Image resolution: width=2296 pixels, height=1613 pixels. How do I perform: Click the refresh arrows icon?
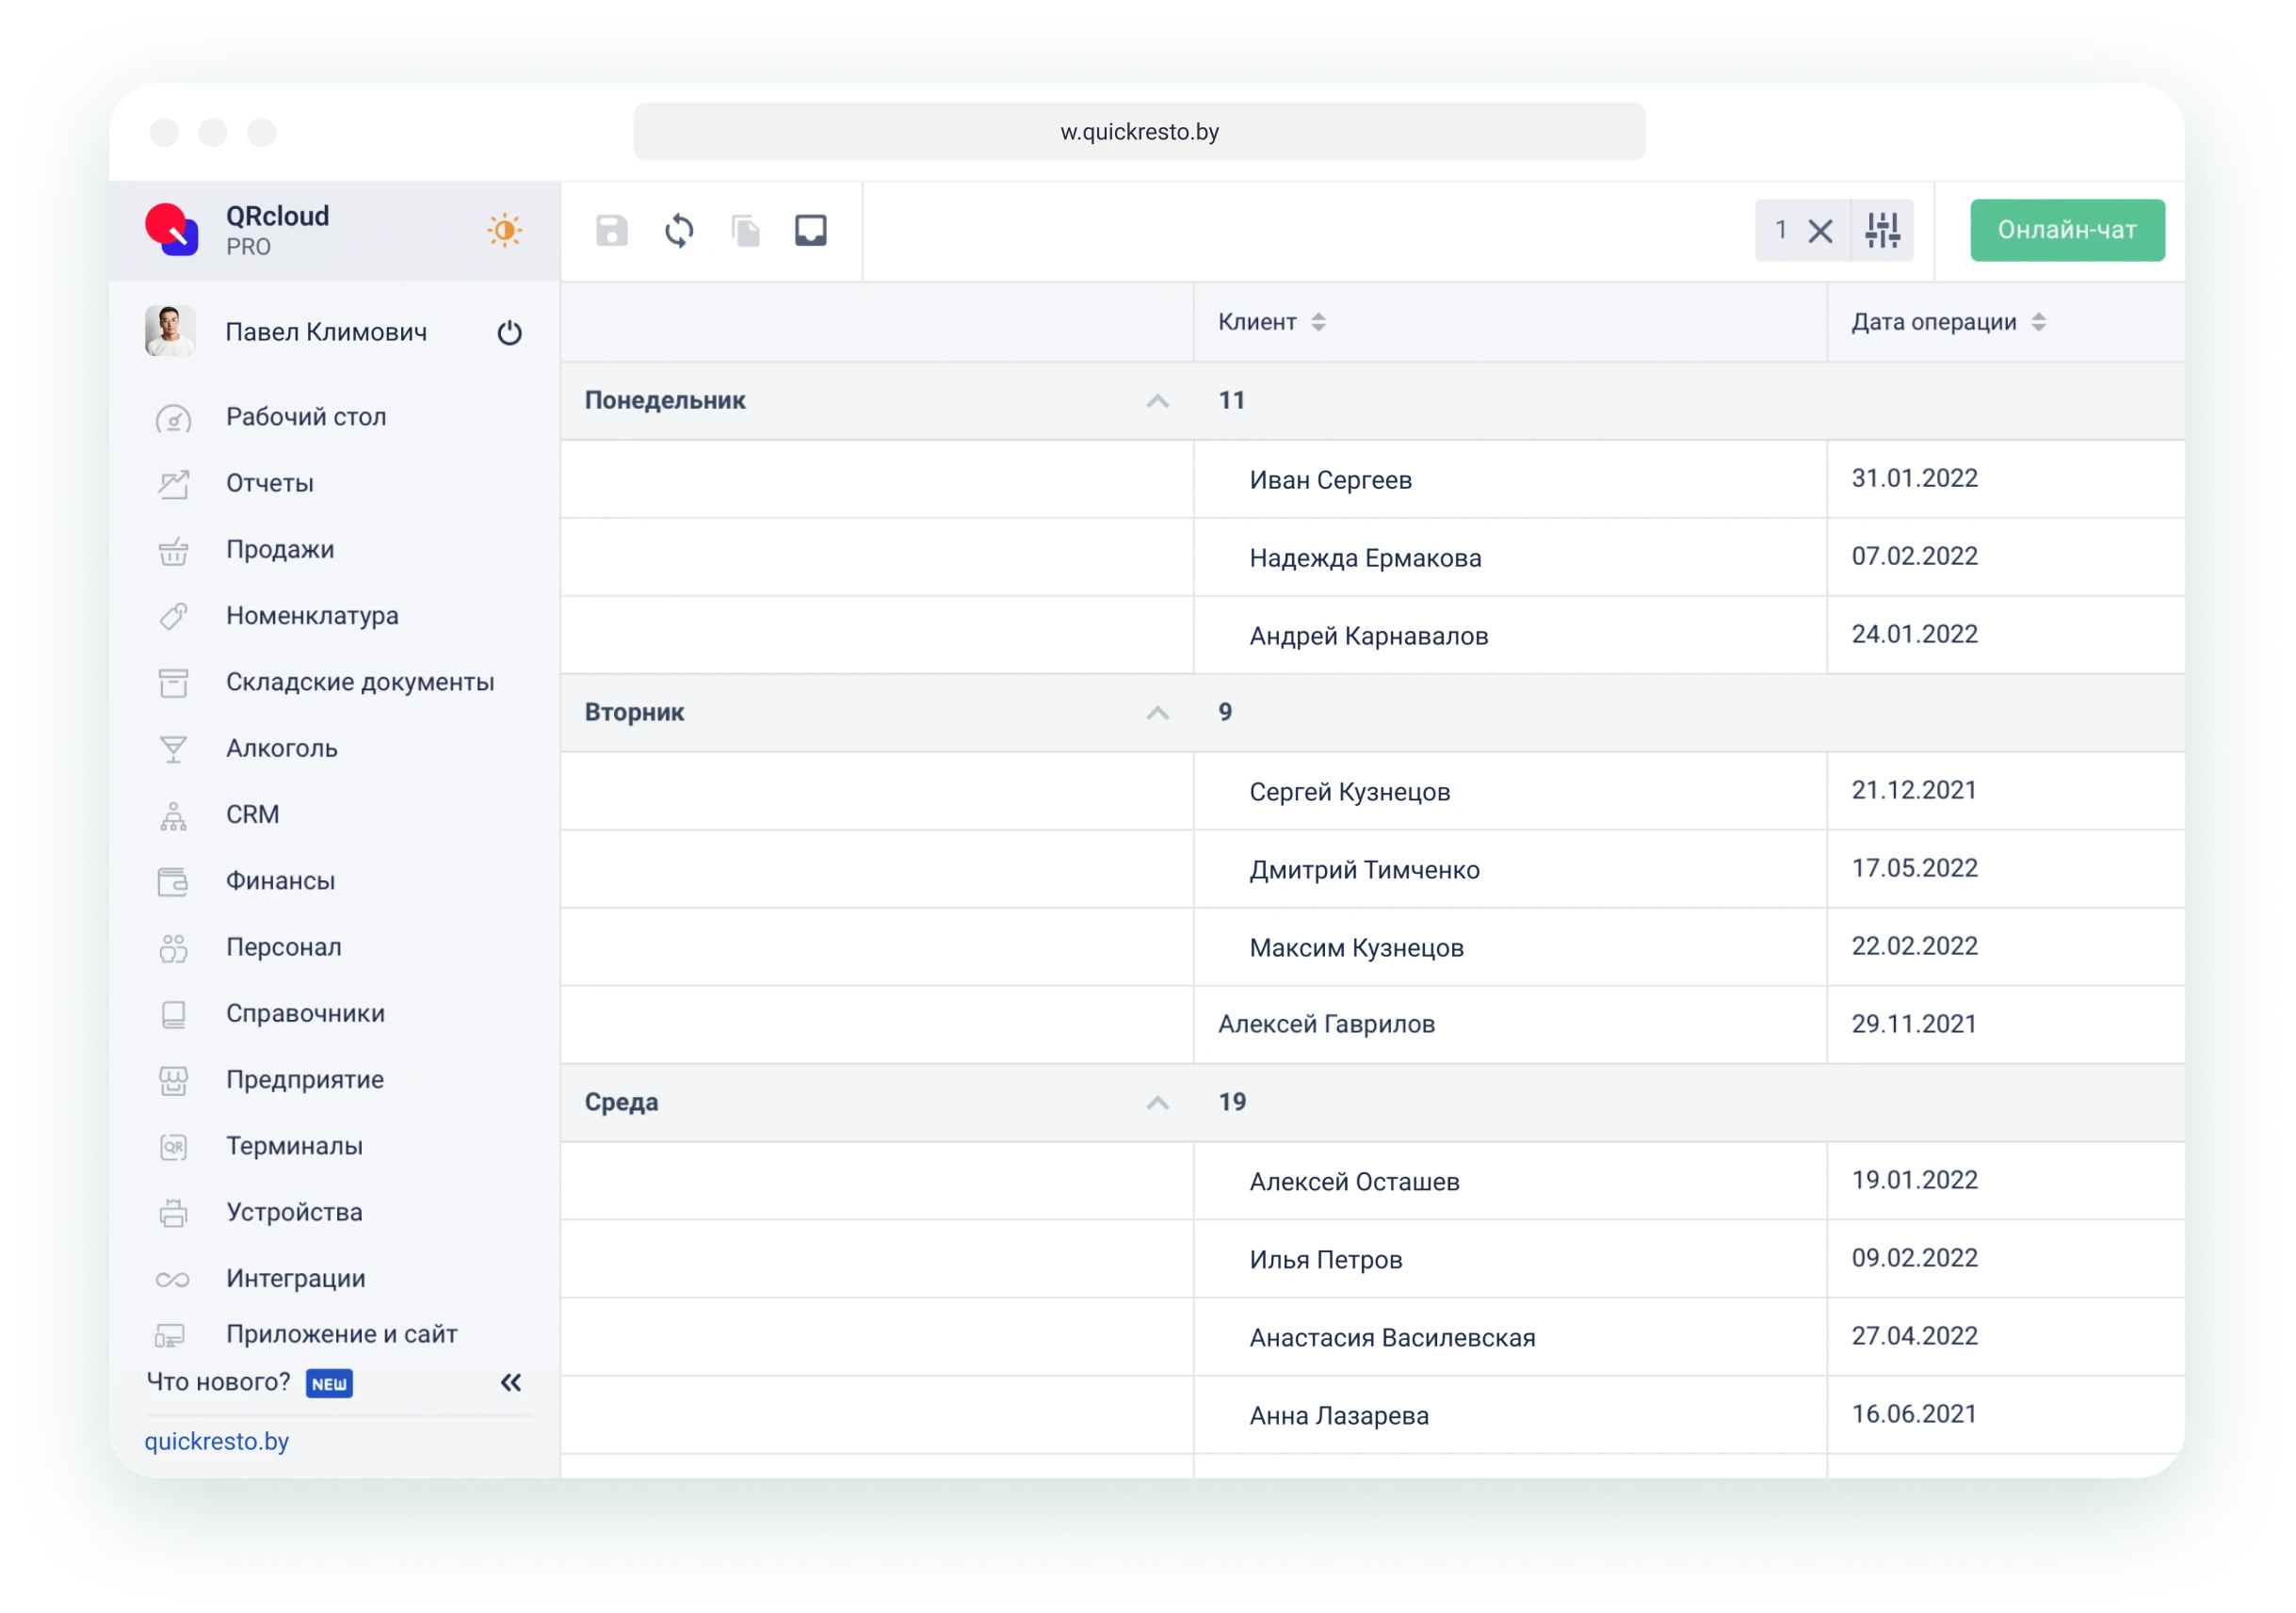(679, 230)
